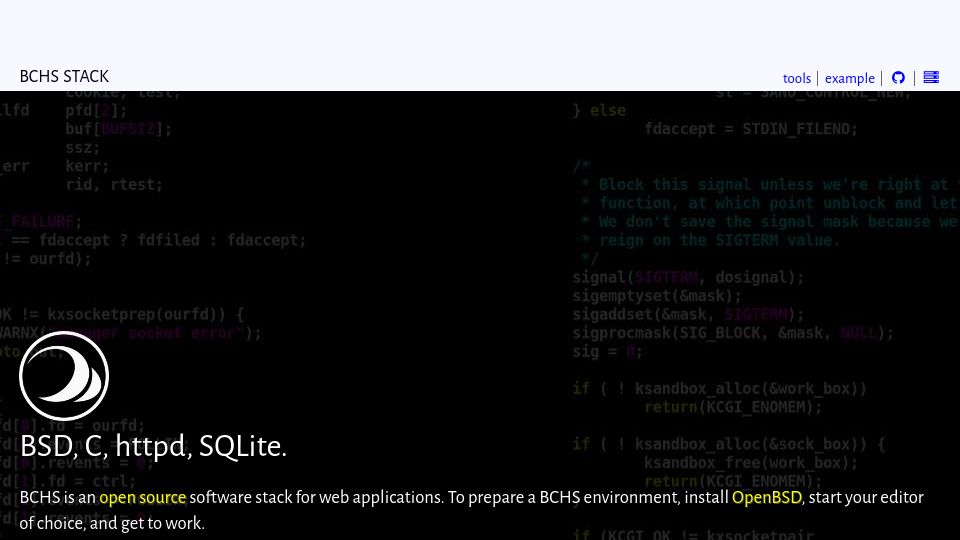Open the example page link
960x540 pixels.
click(x=850, y=78)
